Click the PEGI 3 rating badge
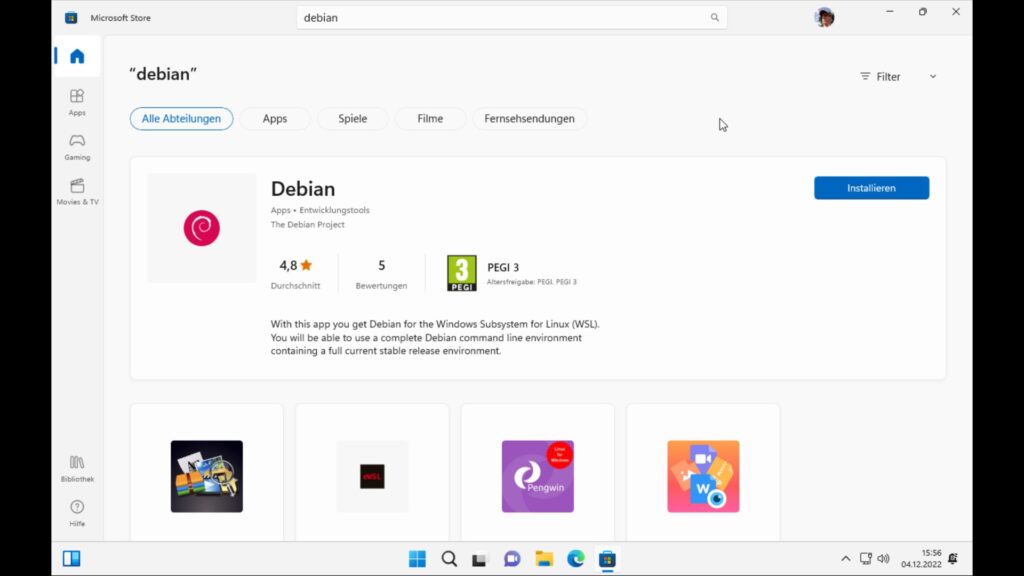 pyautogui.click(x=462, y=273)
